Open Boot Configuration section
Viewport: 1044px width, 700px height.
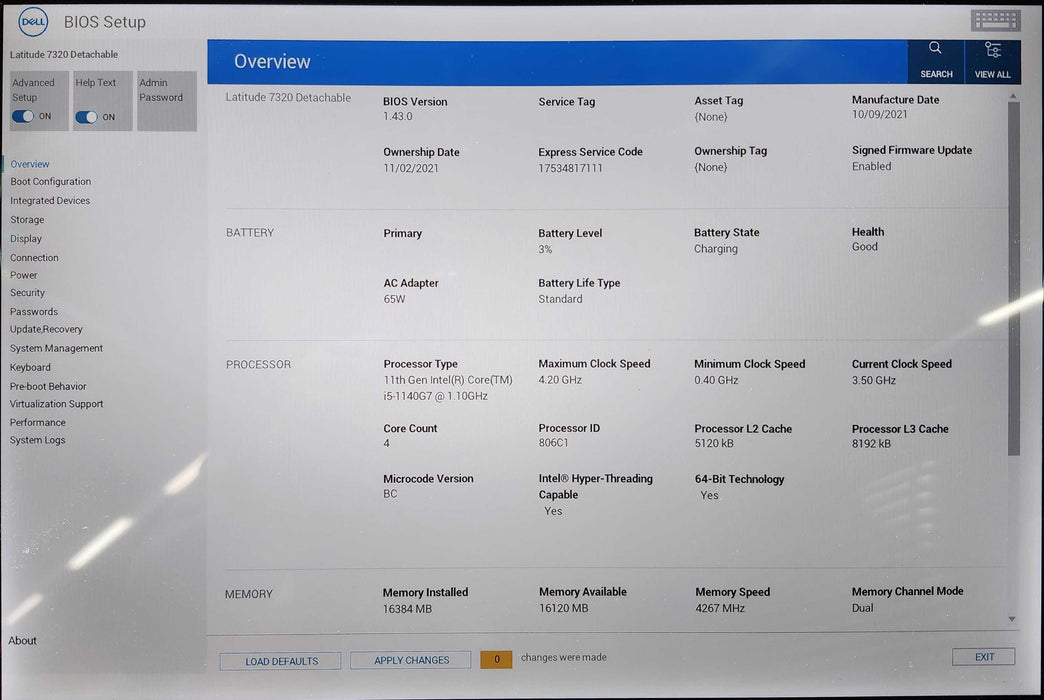point(50,182)
